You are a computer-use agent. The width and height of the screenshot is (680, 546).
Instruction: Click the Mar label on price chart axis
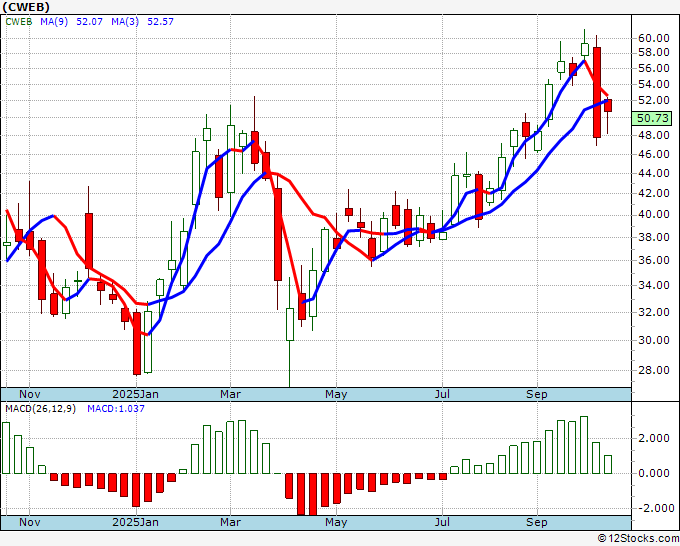[x=231, y=394]
